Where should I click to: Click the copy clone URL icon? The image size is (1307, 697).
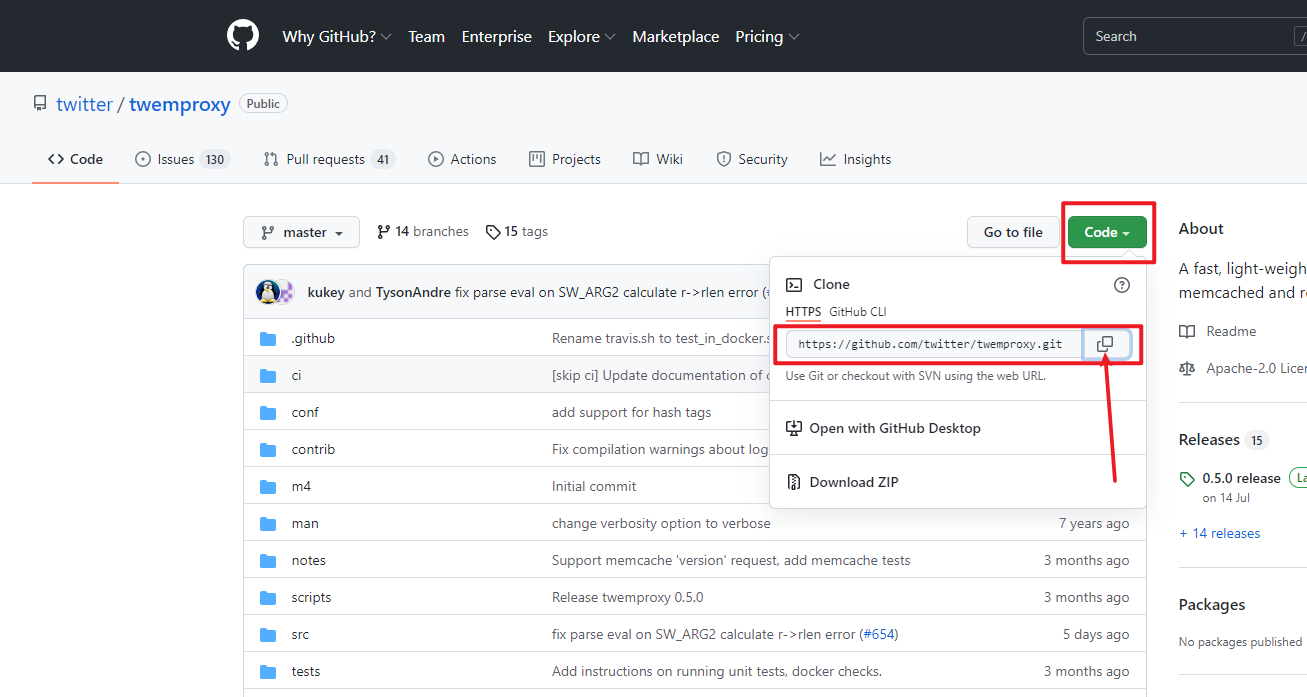[1105, 344]
